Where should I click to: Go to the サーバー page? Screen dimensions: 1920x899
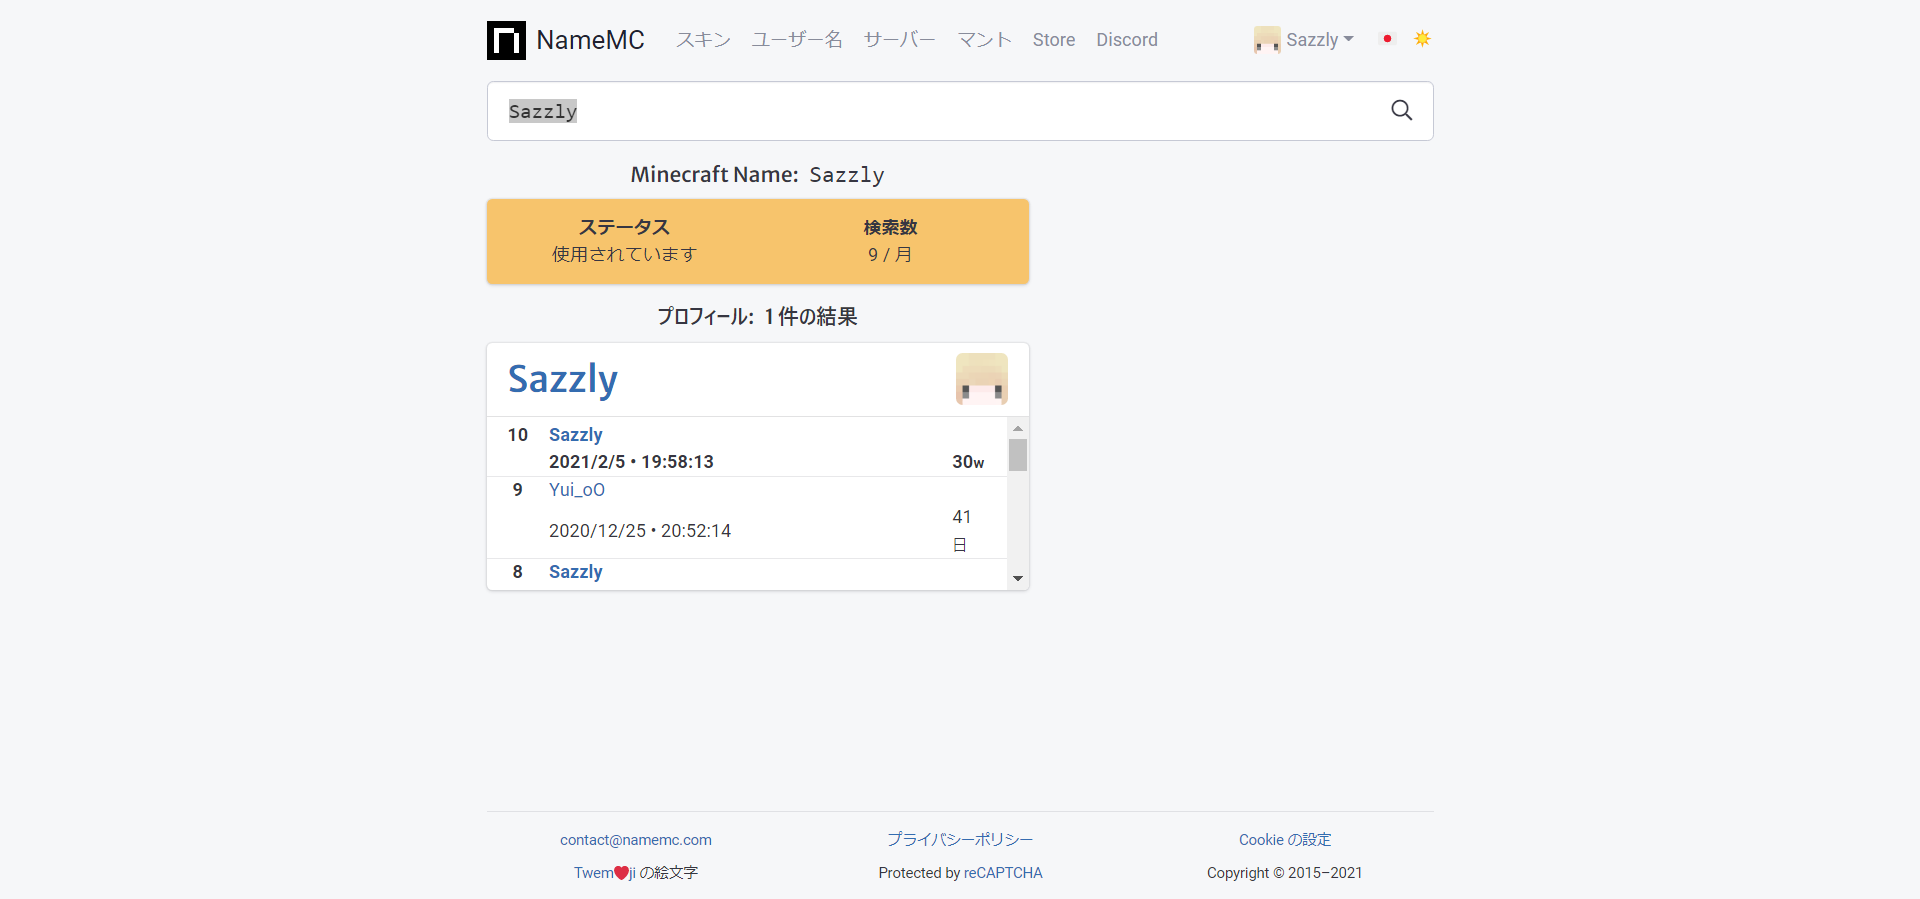click(x=900, y=40)
